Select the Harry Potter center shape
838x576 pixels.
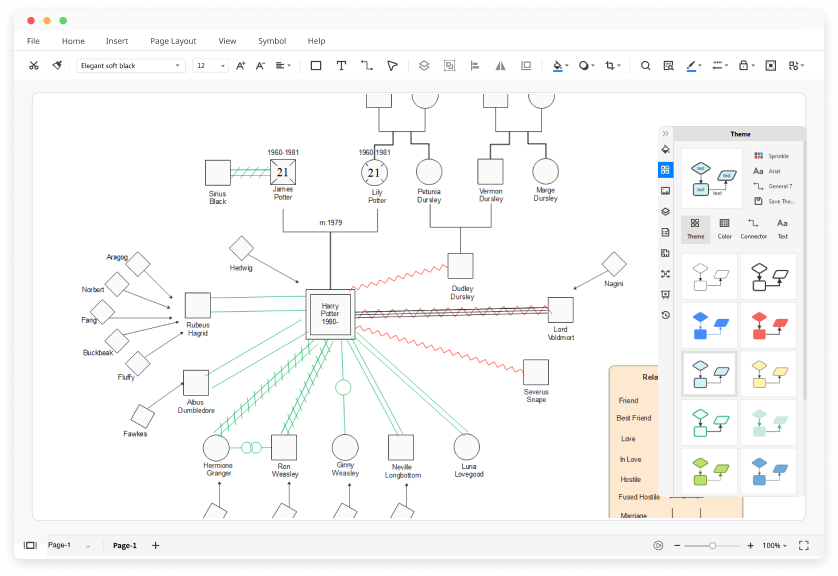point(330,314)
